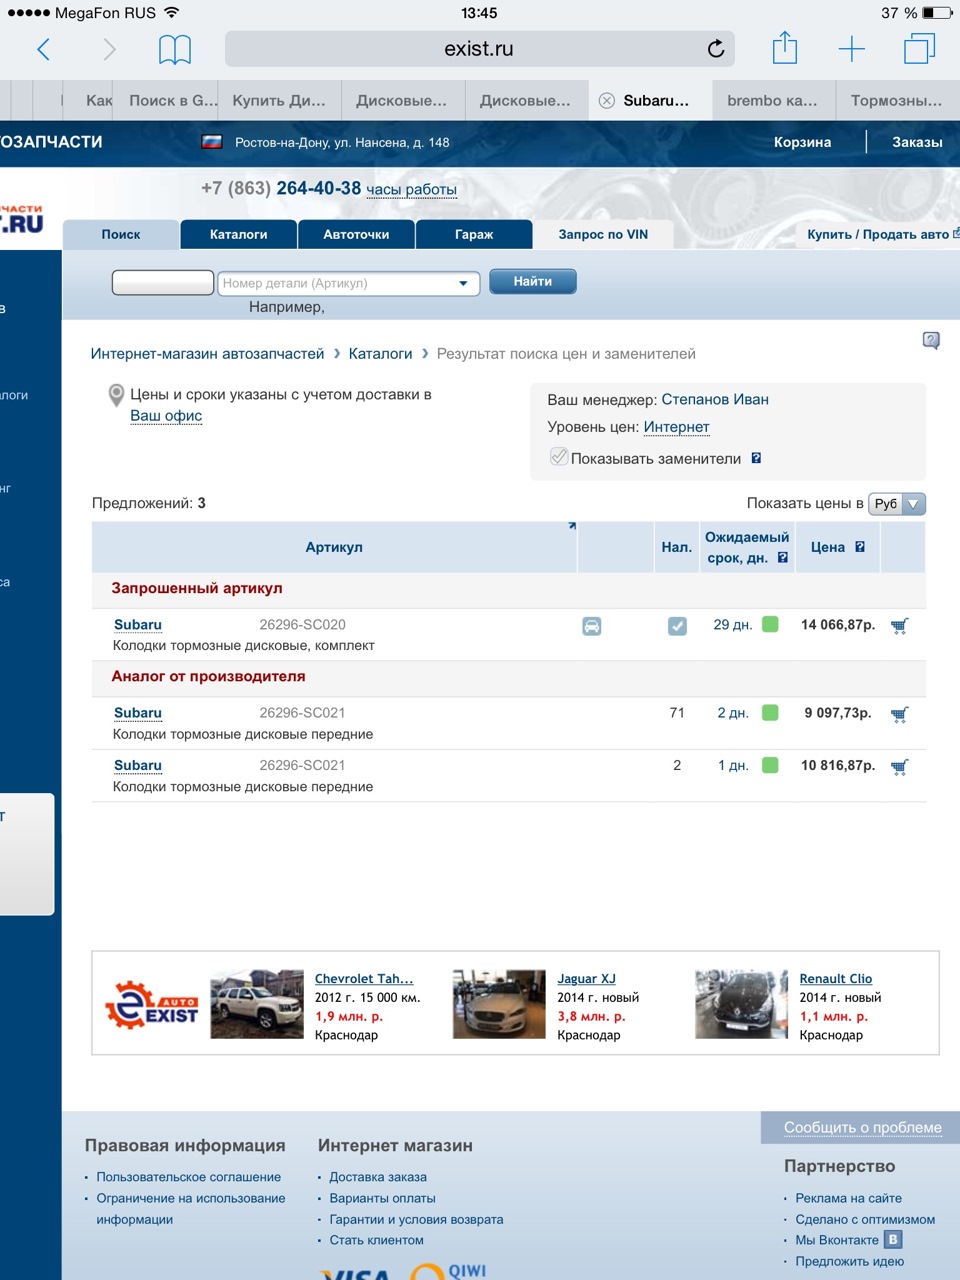This screenshot has width=960, height=1280.
Task: Open the Руб currency dropdown
Action: (897, 504)
